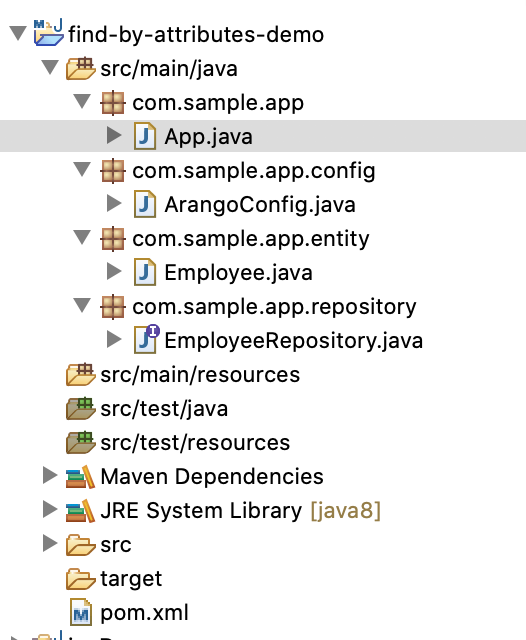Click the src/test/resources folder icon
The image size is (526, 640).
(x=80, y=442)
